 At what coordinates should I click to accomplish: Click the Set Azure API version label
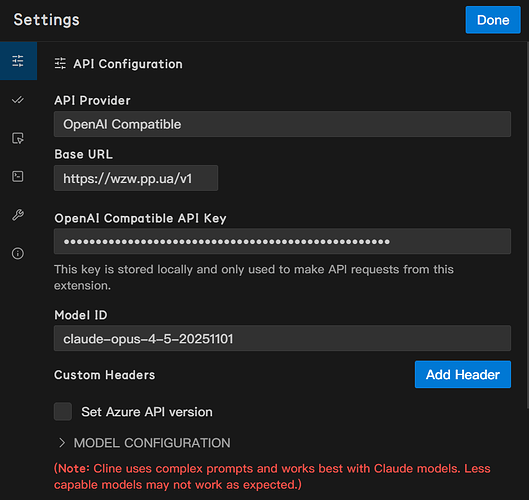point(147,412)
